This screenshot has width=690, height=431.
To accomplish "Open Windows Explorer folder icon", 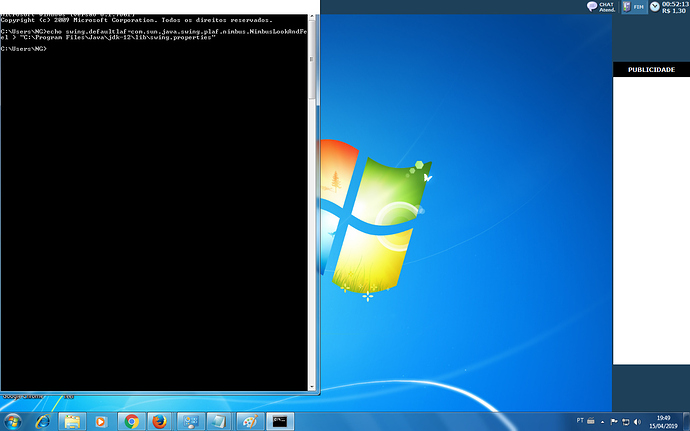I will [72, 421].
